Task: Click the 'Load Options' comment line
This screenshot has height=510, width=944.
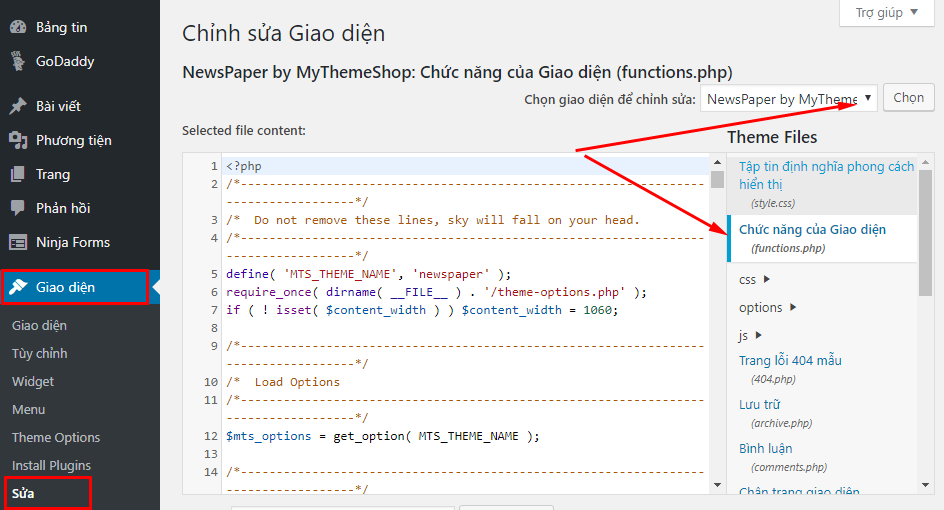Action: (x=283, y=382)
